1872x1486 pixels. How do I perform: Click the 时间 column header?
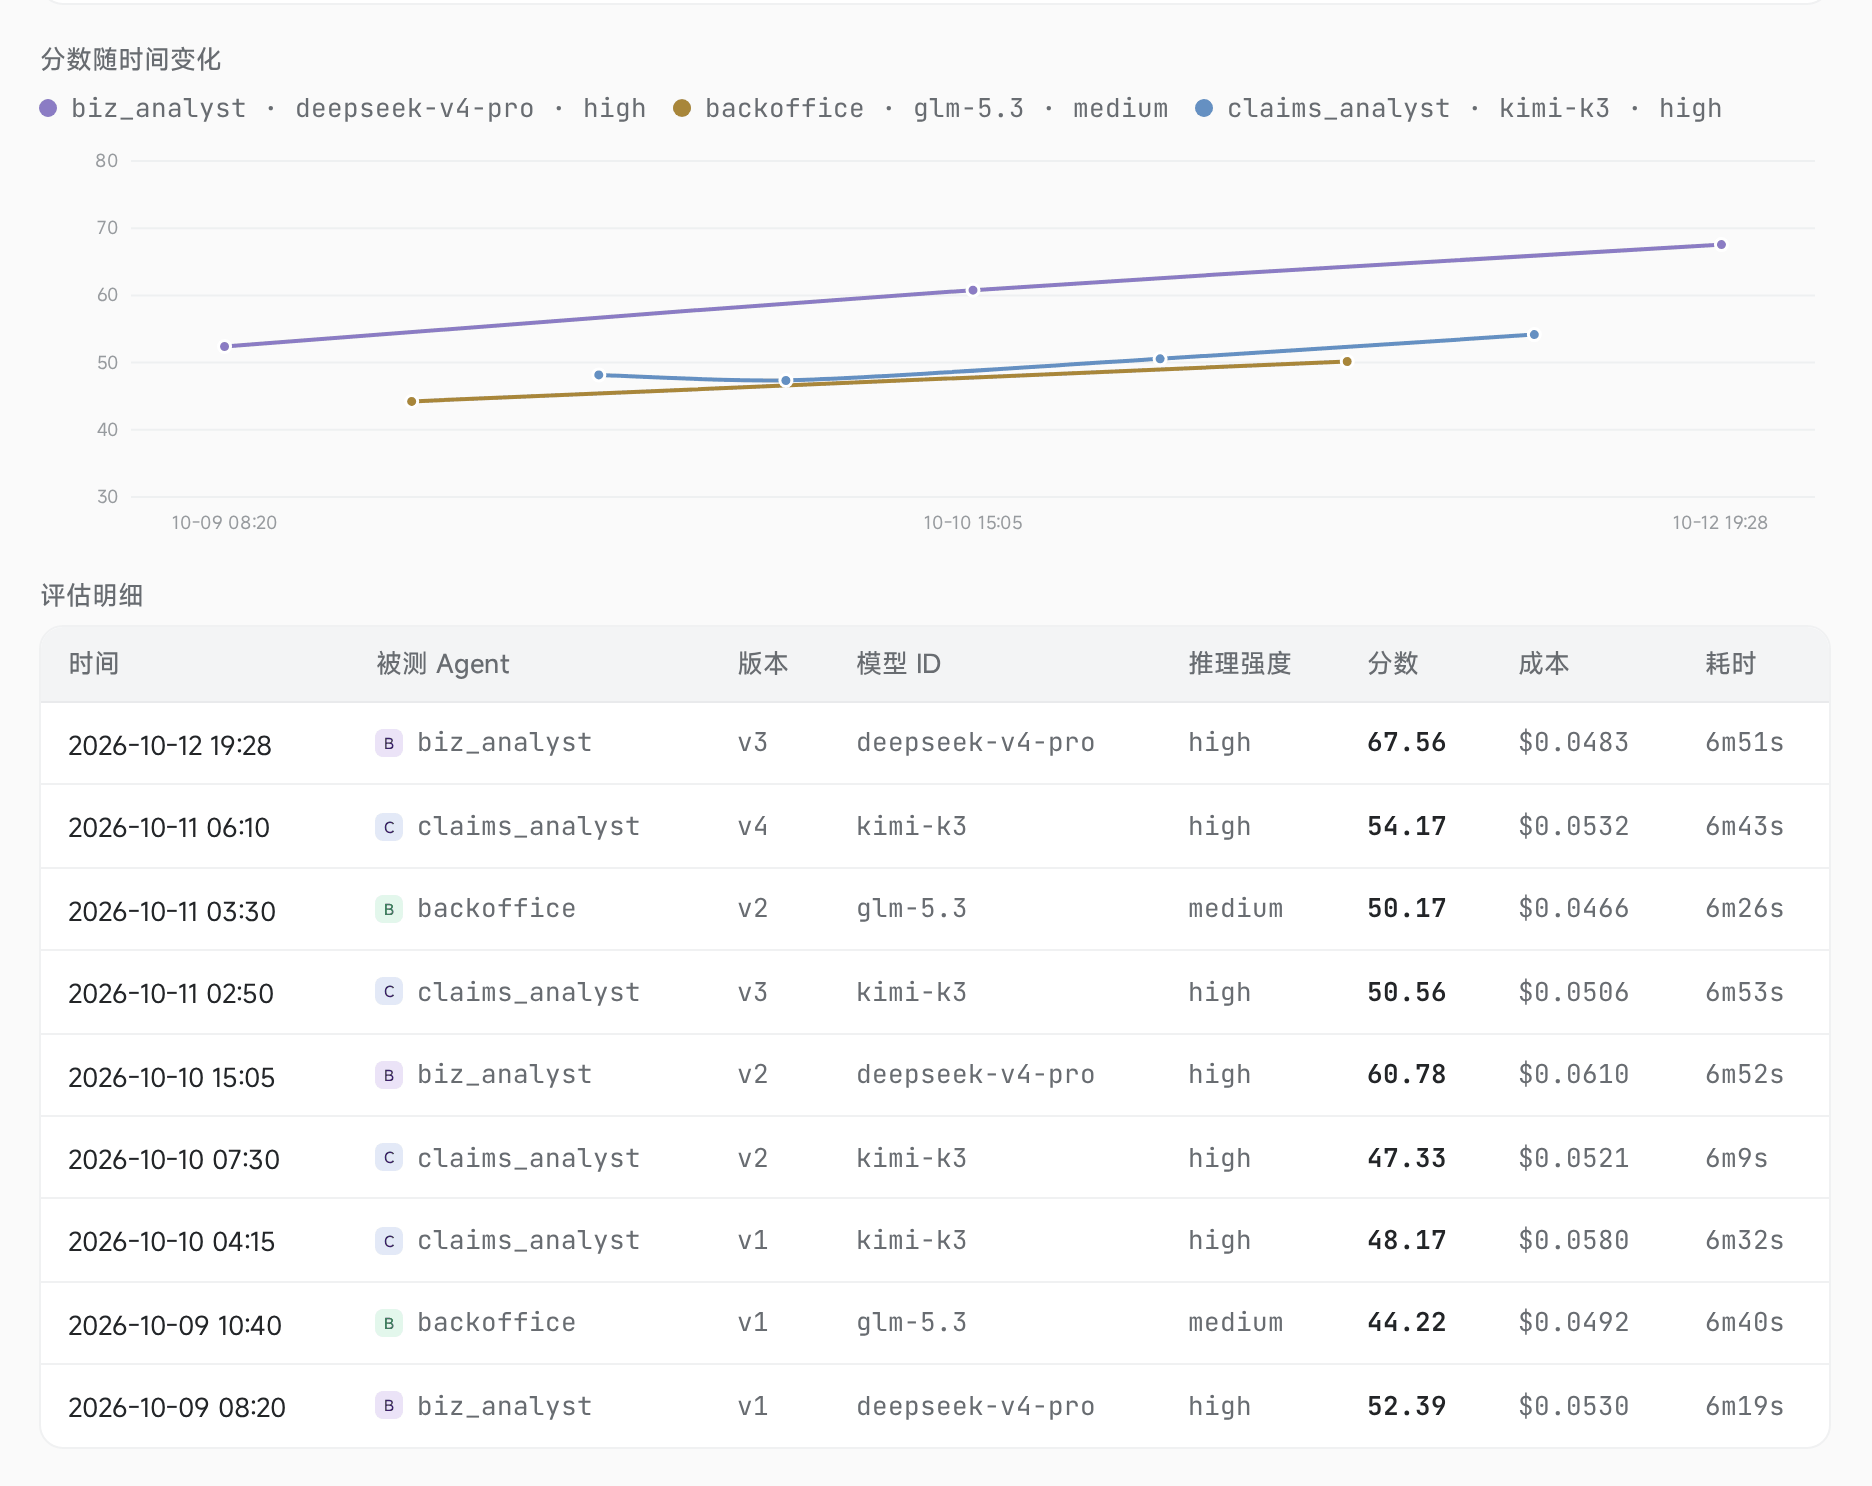[94, 664]
